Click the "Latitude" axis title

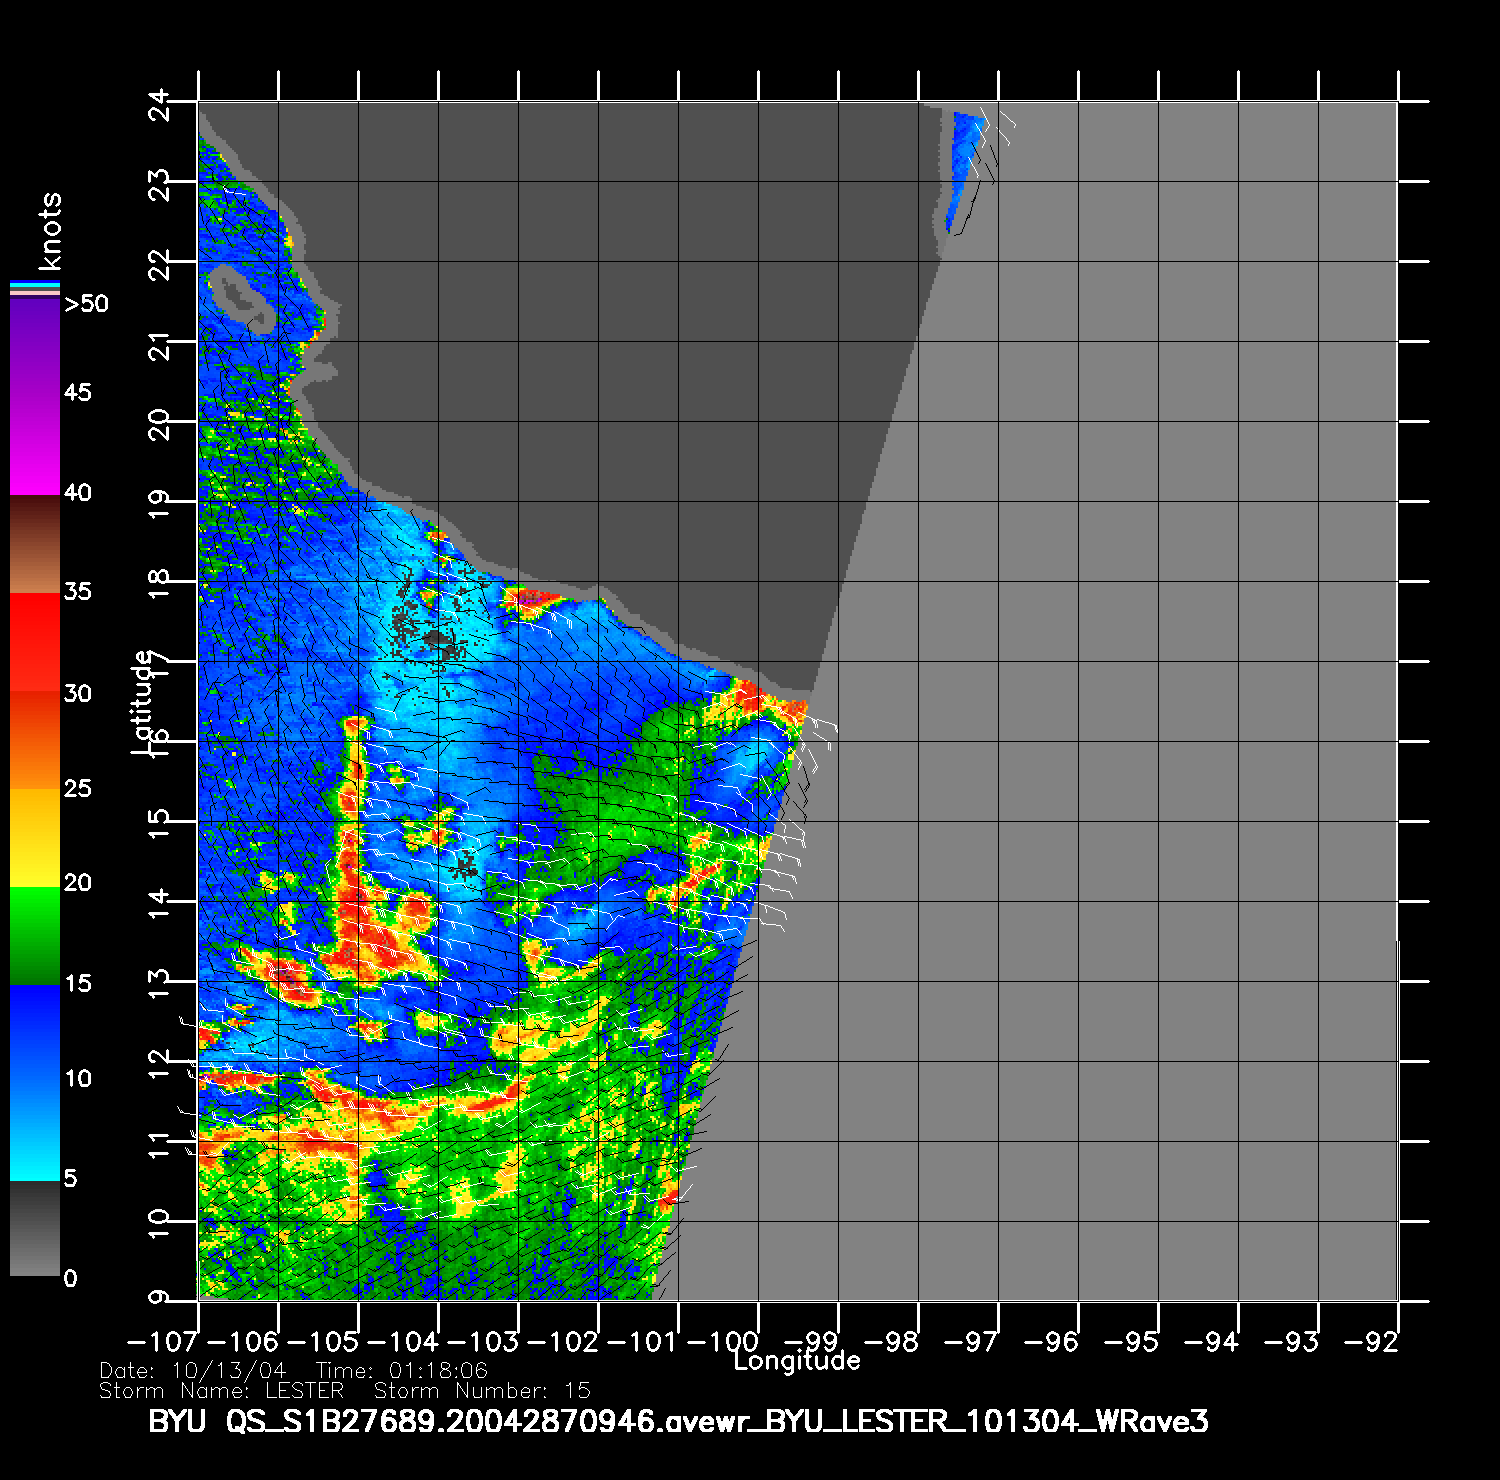pos(143,701)
